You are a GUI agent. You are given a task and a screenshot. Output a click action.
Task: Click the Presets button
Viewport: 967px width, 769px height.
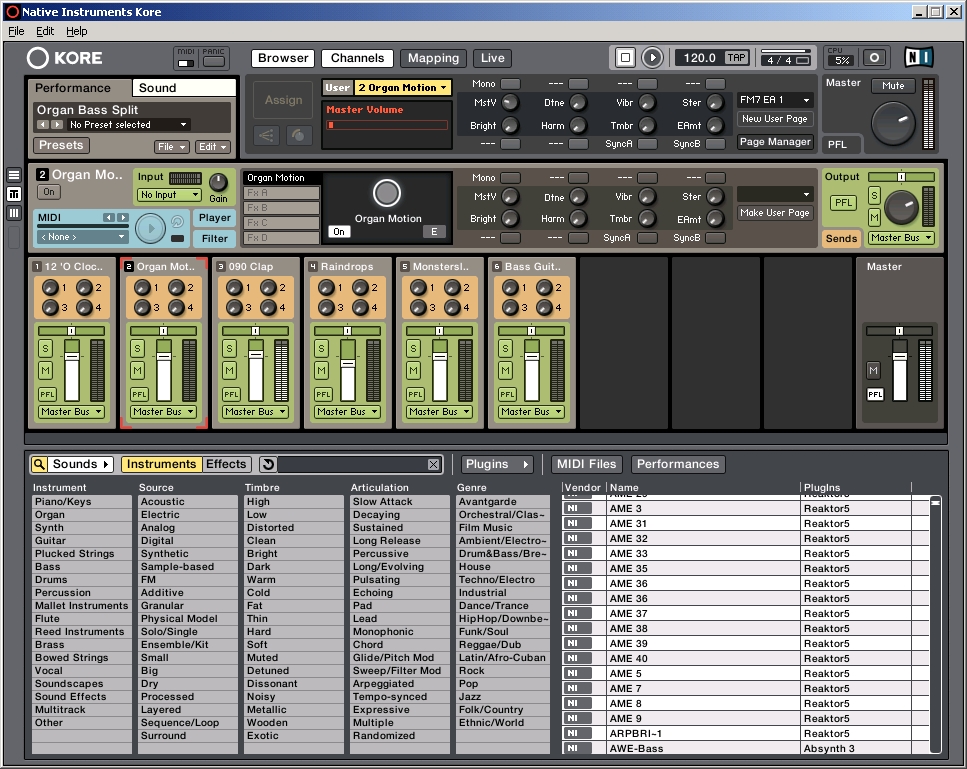coord(61,145)
